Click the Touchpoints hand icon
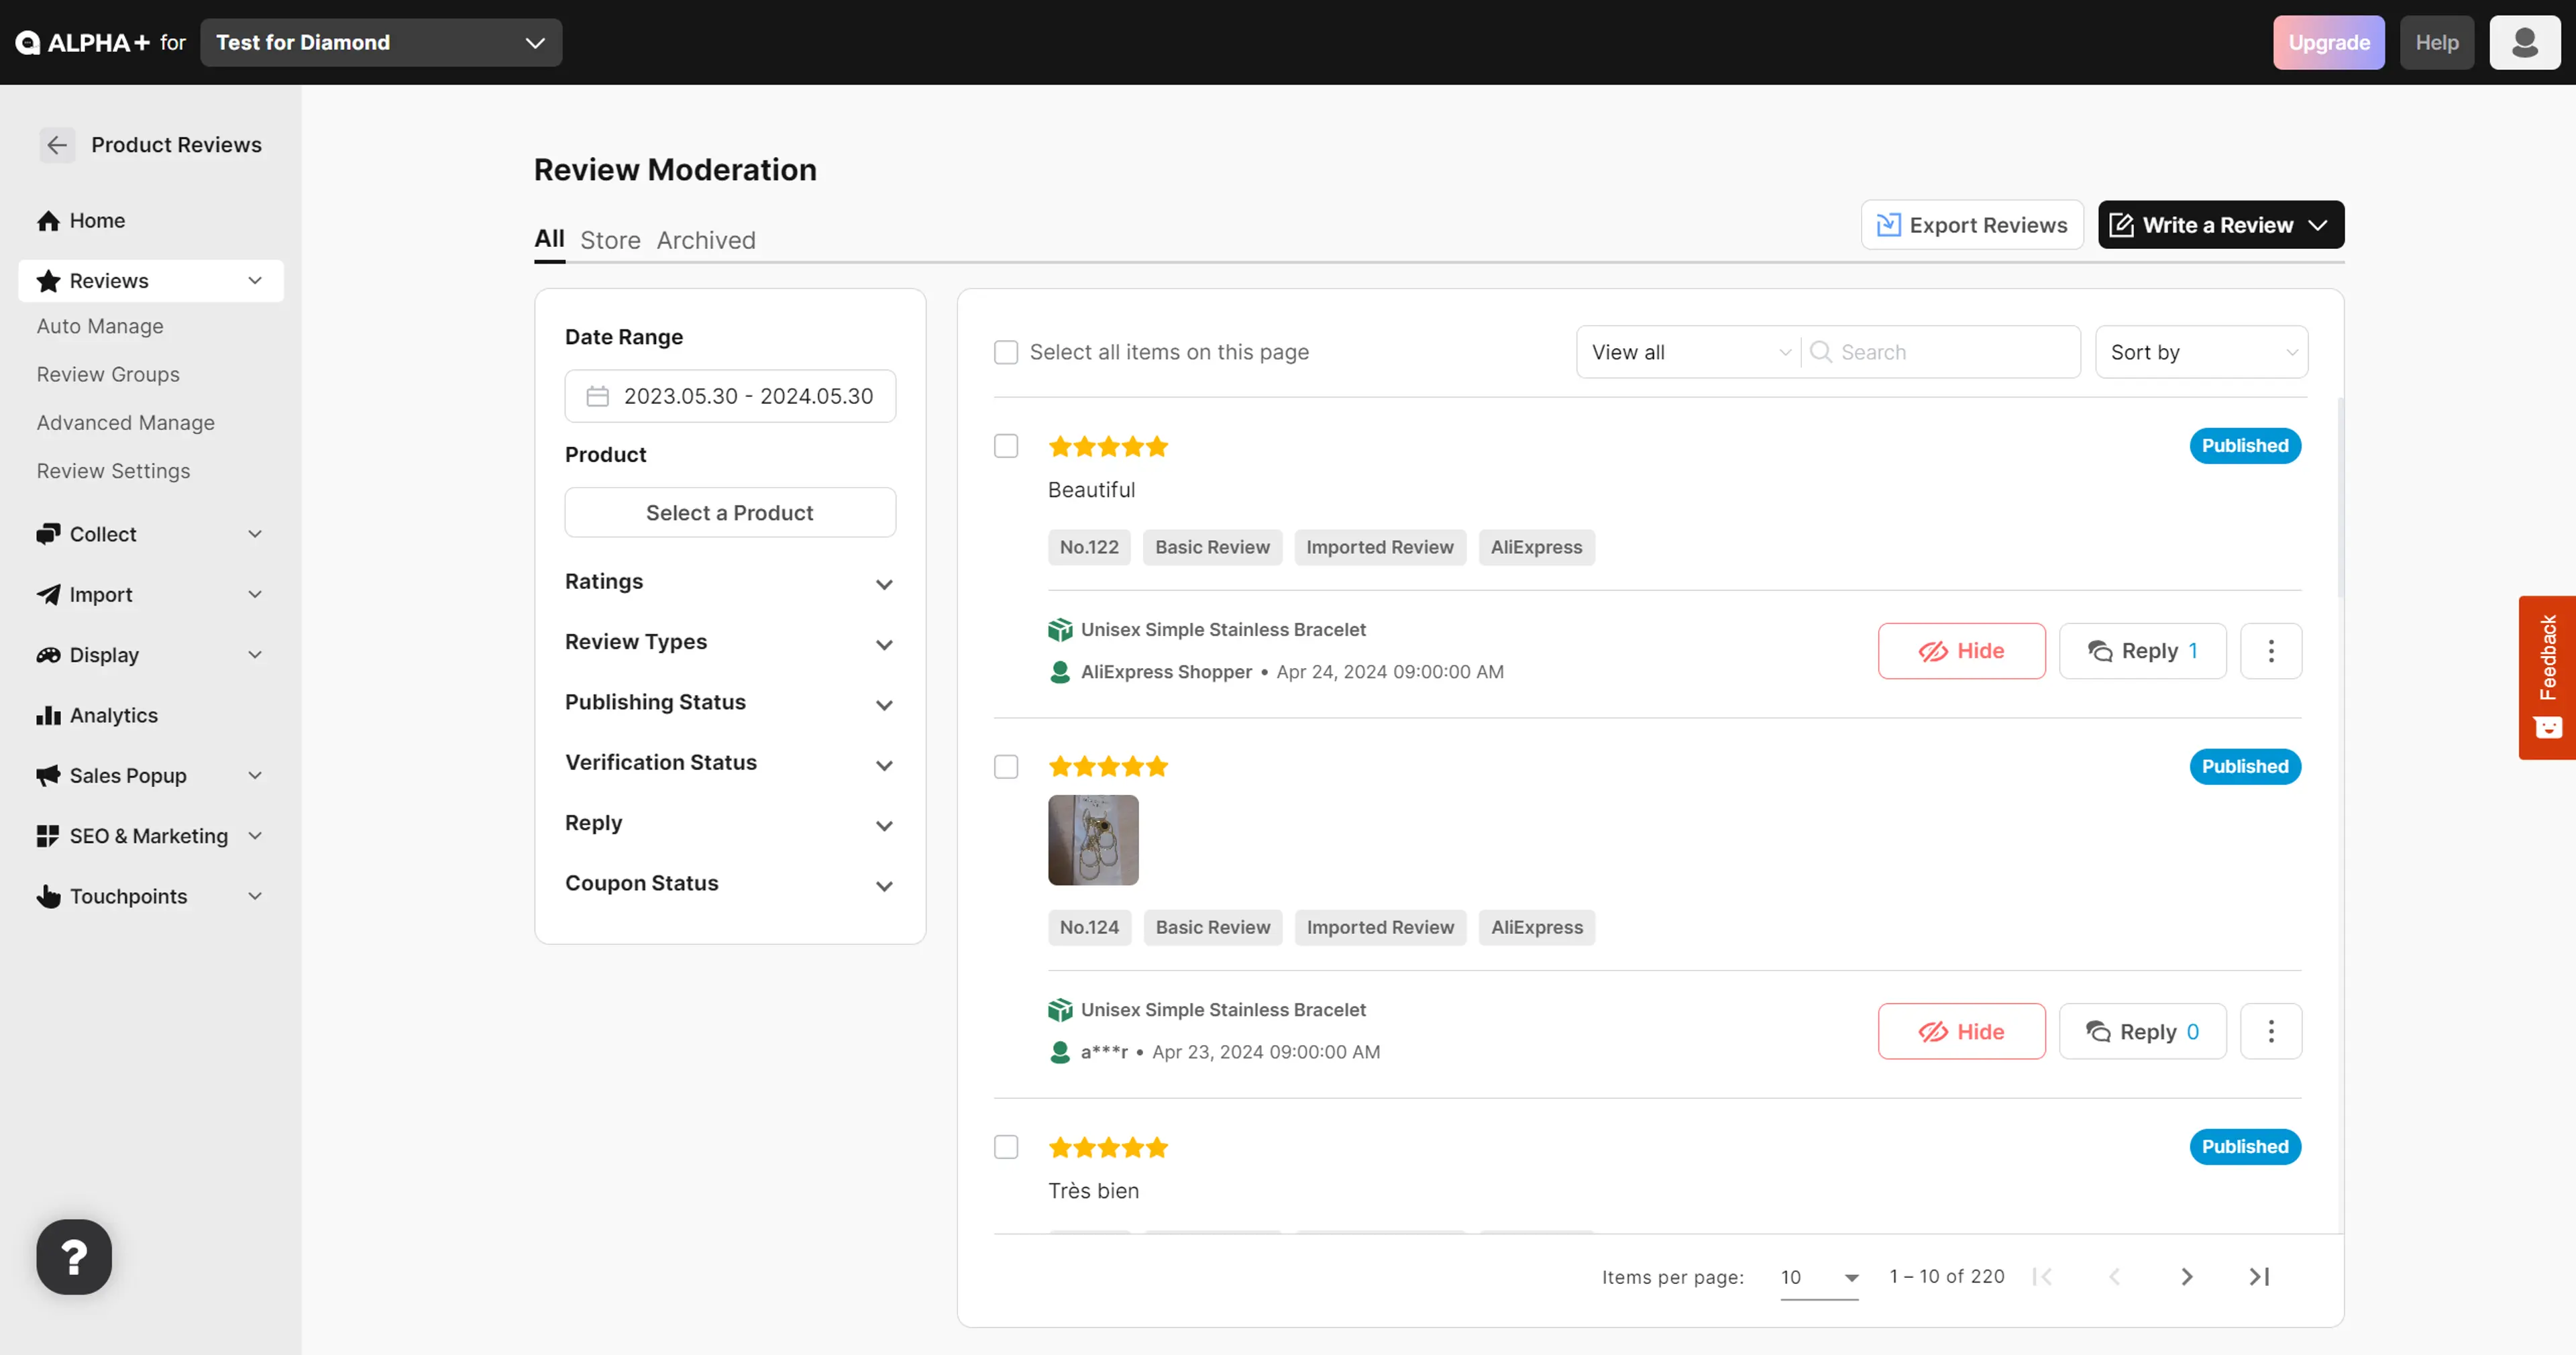 (48, 896)
